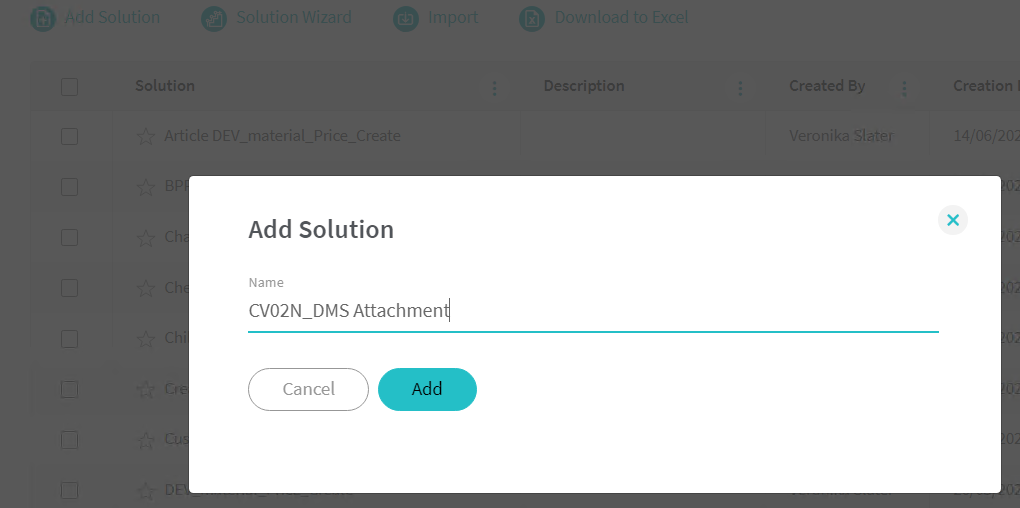Sort by the Solution column header

tap(165, 86)
